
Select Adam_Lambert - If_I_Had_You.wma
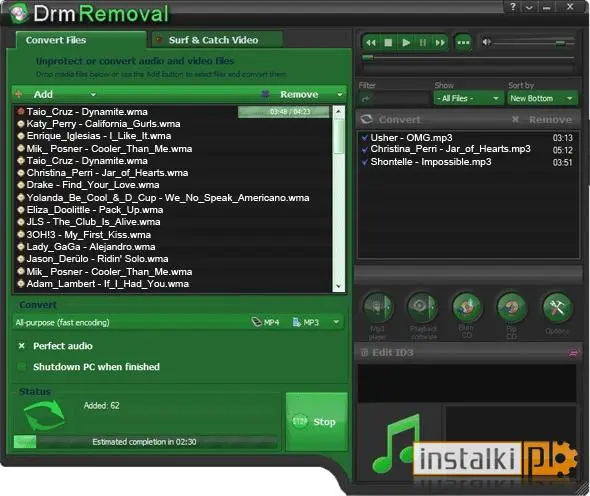coord(108,284)
